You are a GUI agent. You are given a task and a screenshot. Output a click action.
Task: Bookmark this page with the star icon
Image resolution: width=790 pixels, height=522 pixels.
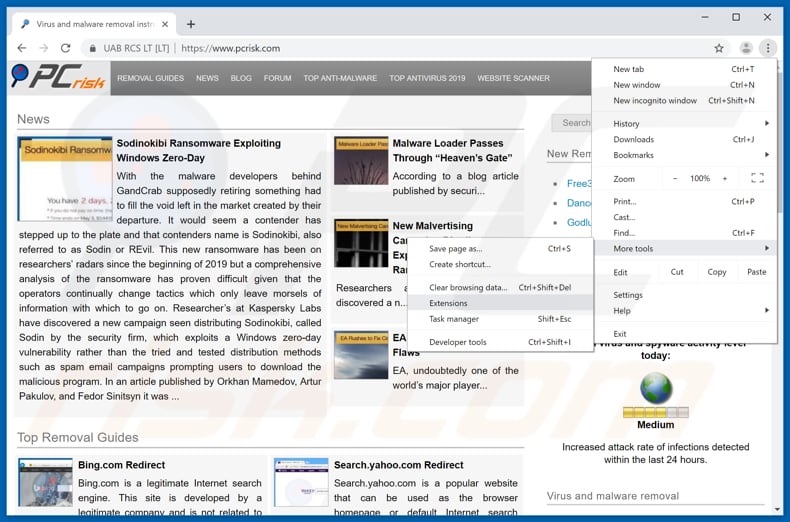719,48
